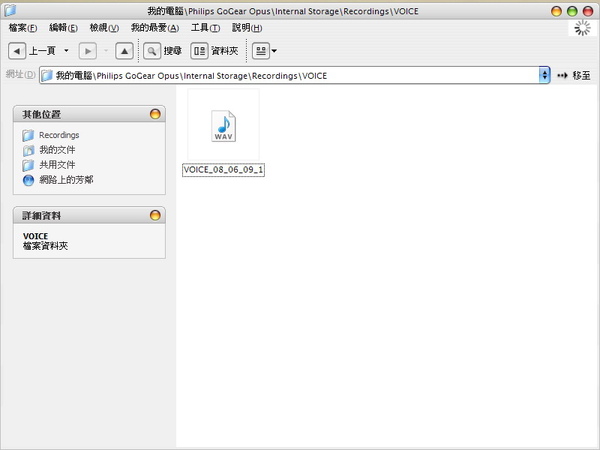Click the title bar folder icon
The image size is (600, 450).
[x=10, y=10]
